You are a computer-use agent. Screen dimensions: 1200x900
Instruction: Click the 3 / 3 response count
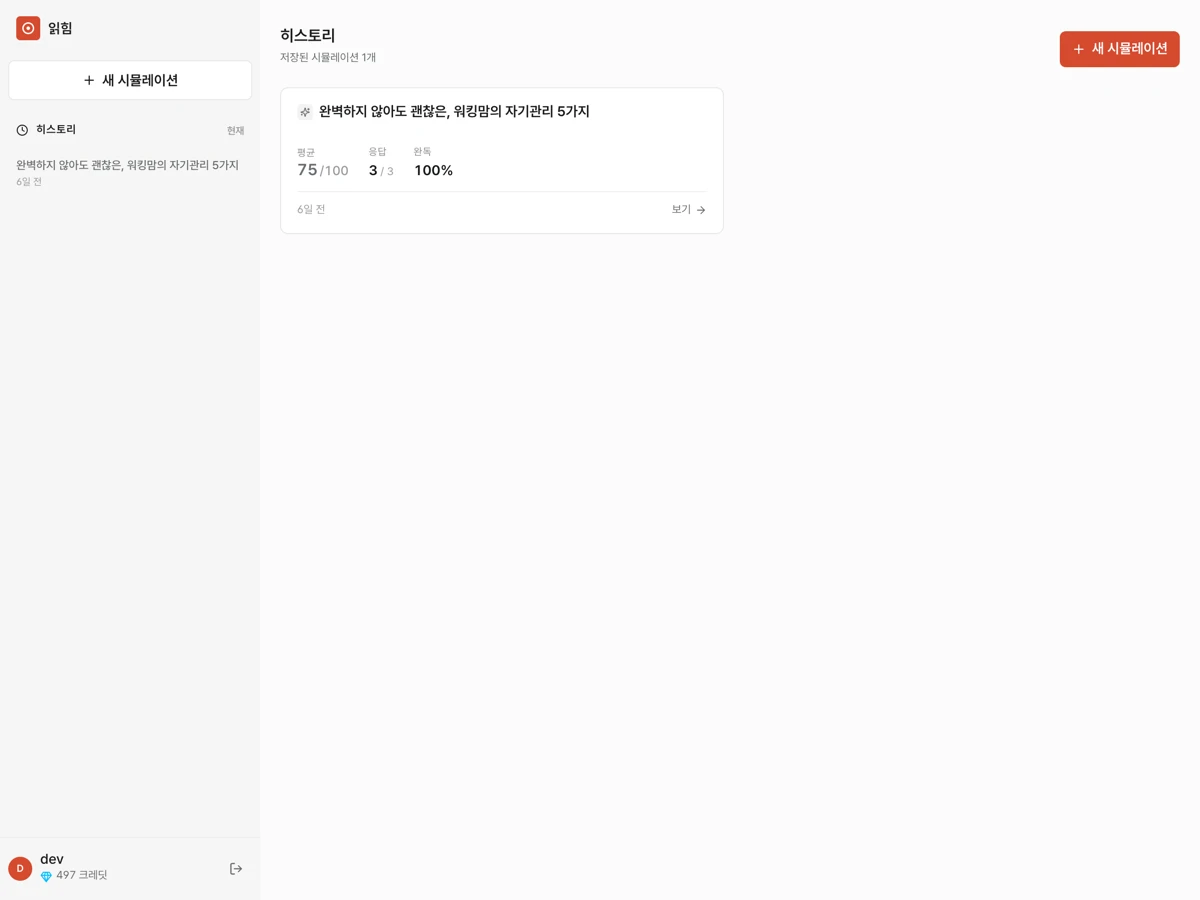click(381, 171)
